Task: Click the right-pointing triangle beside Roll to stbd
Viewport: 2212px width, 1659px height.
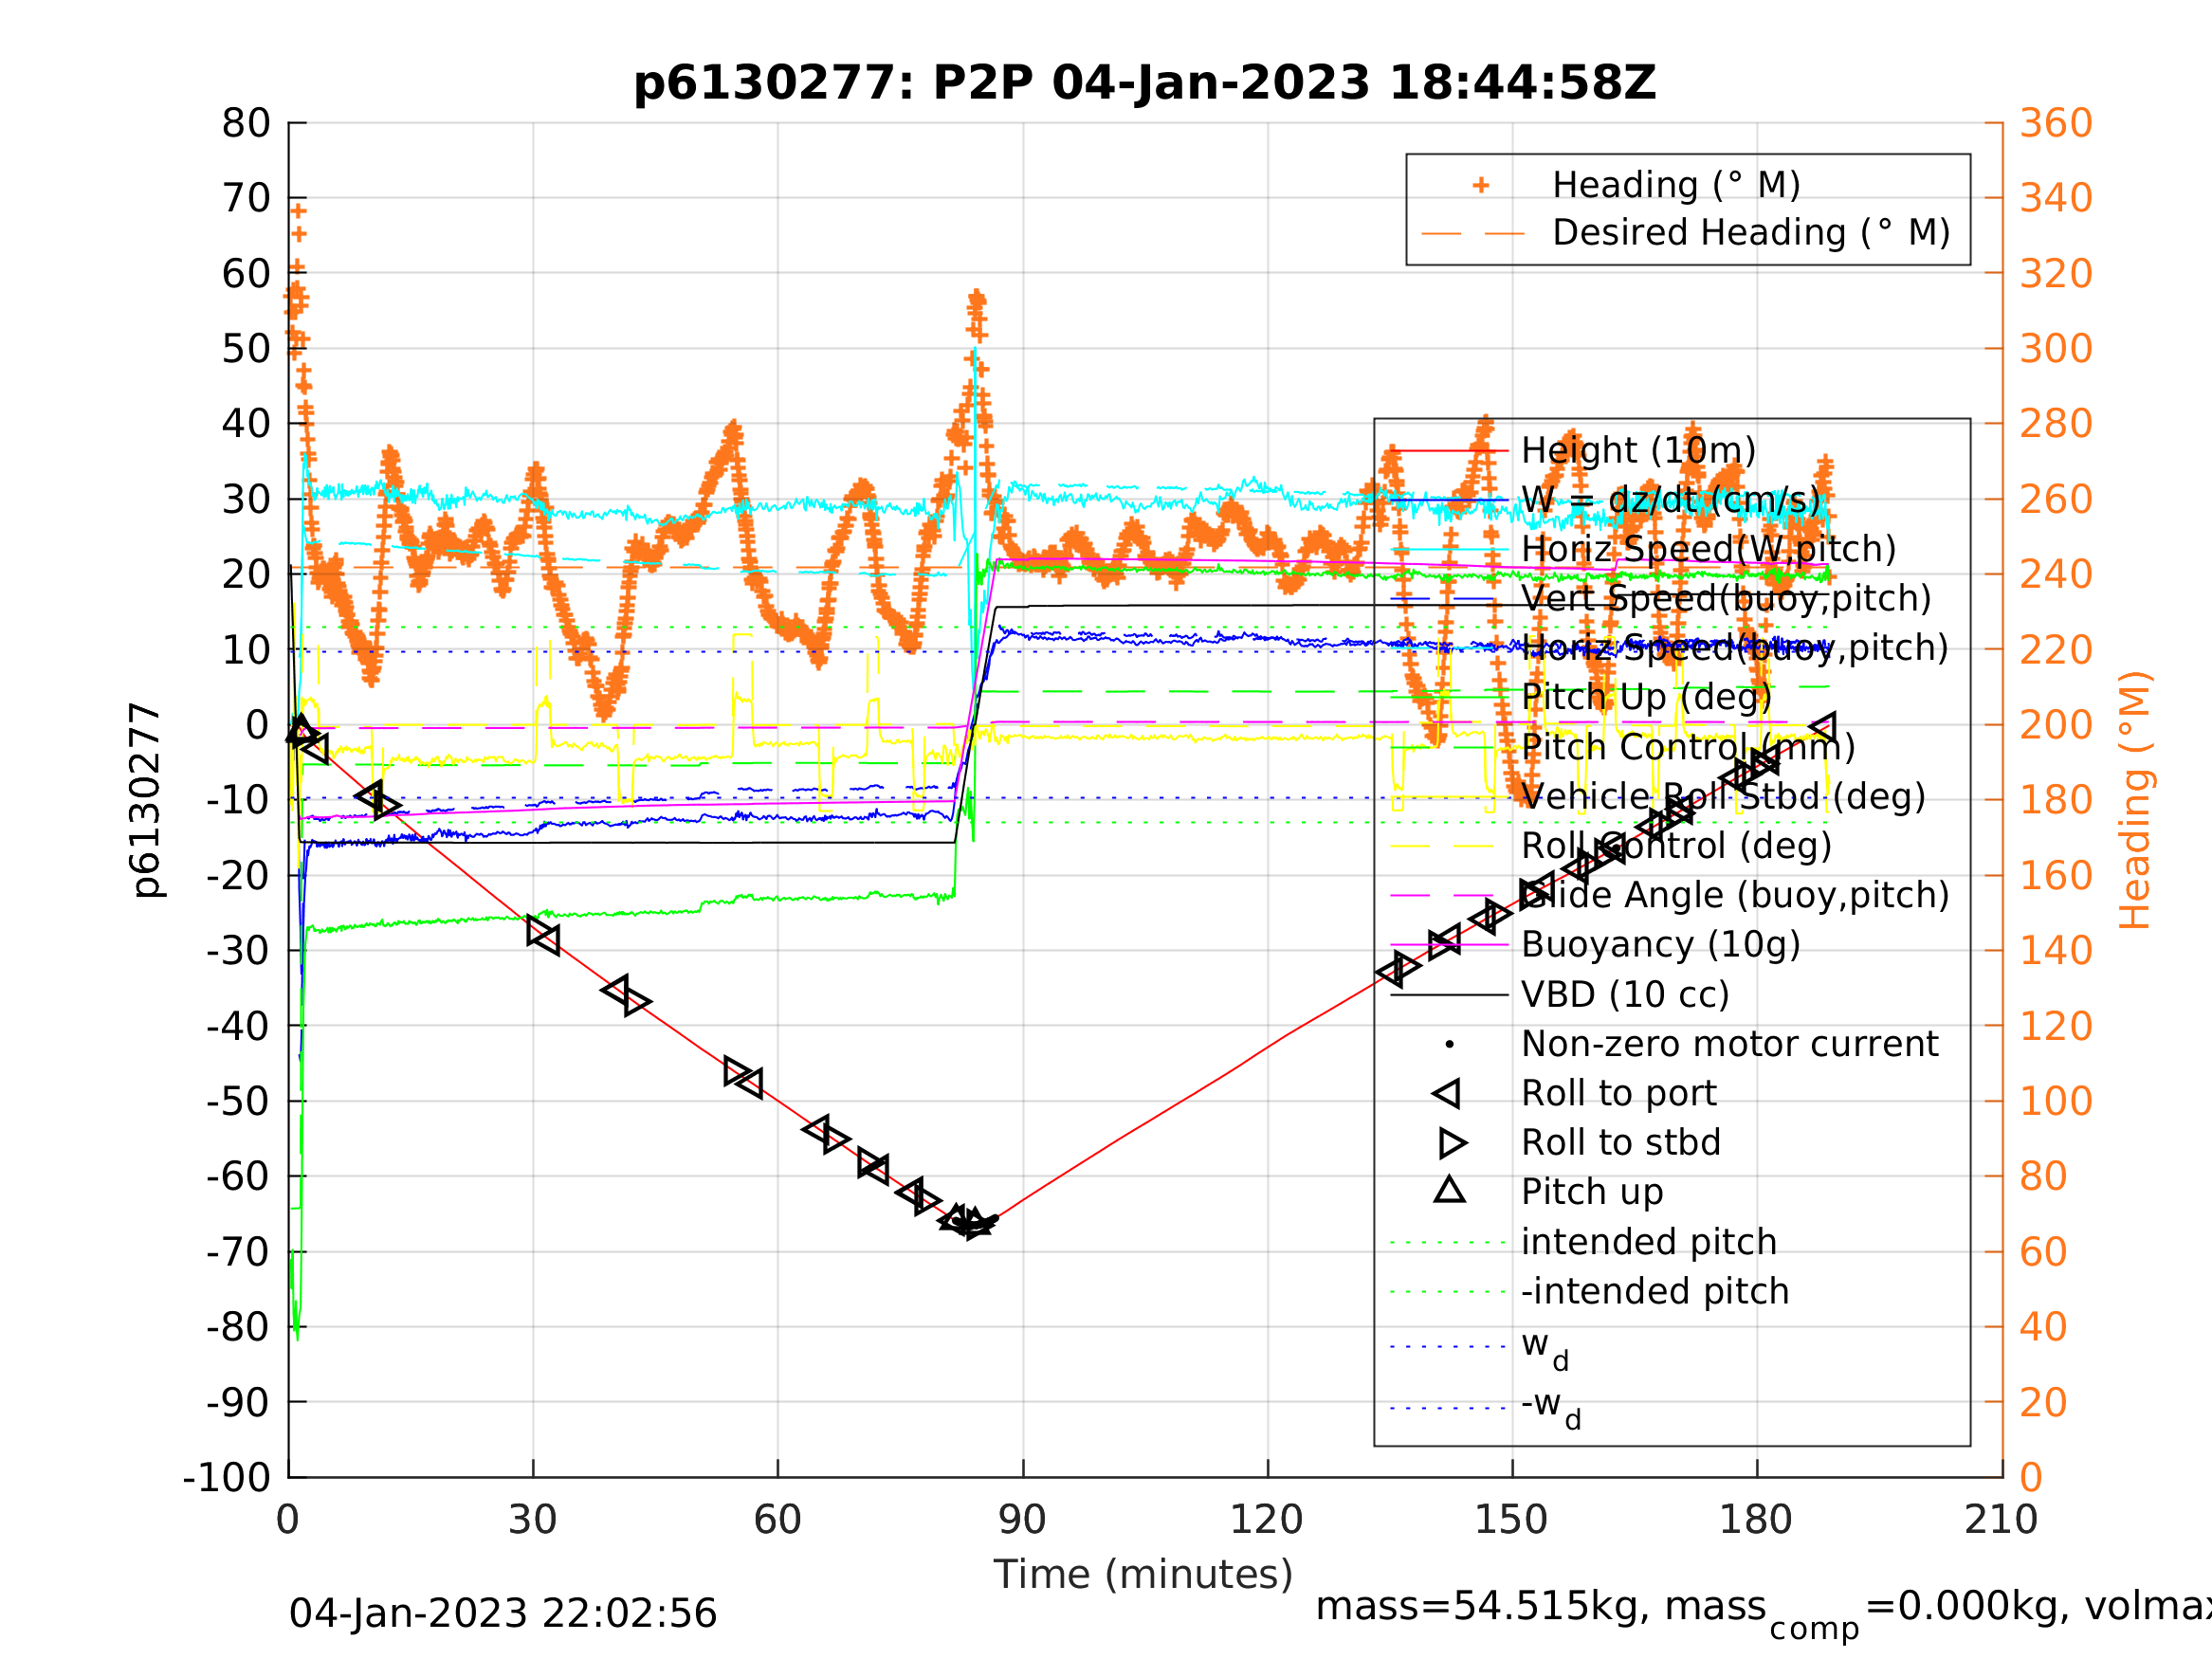Action: (x=1453, y=1143)
